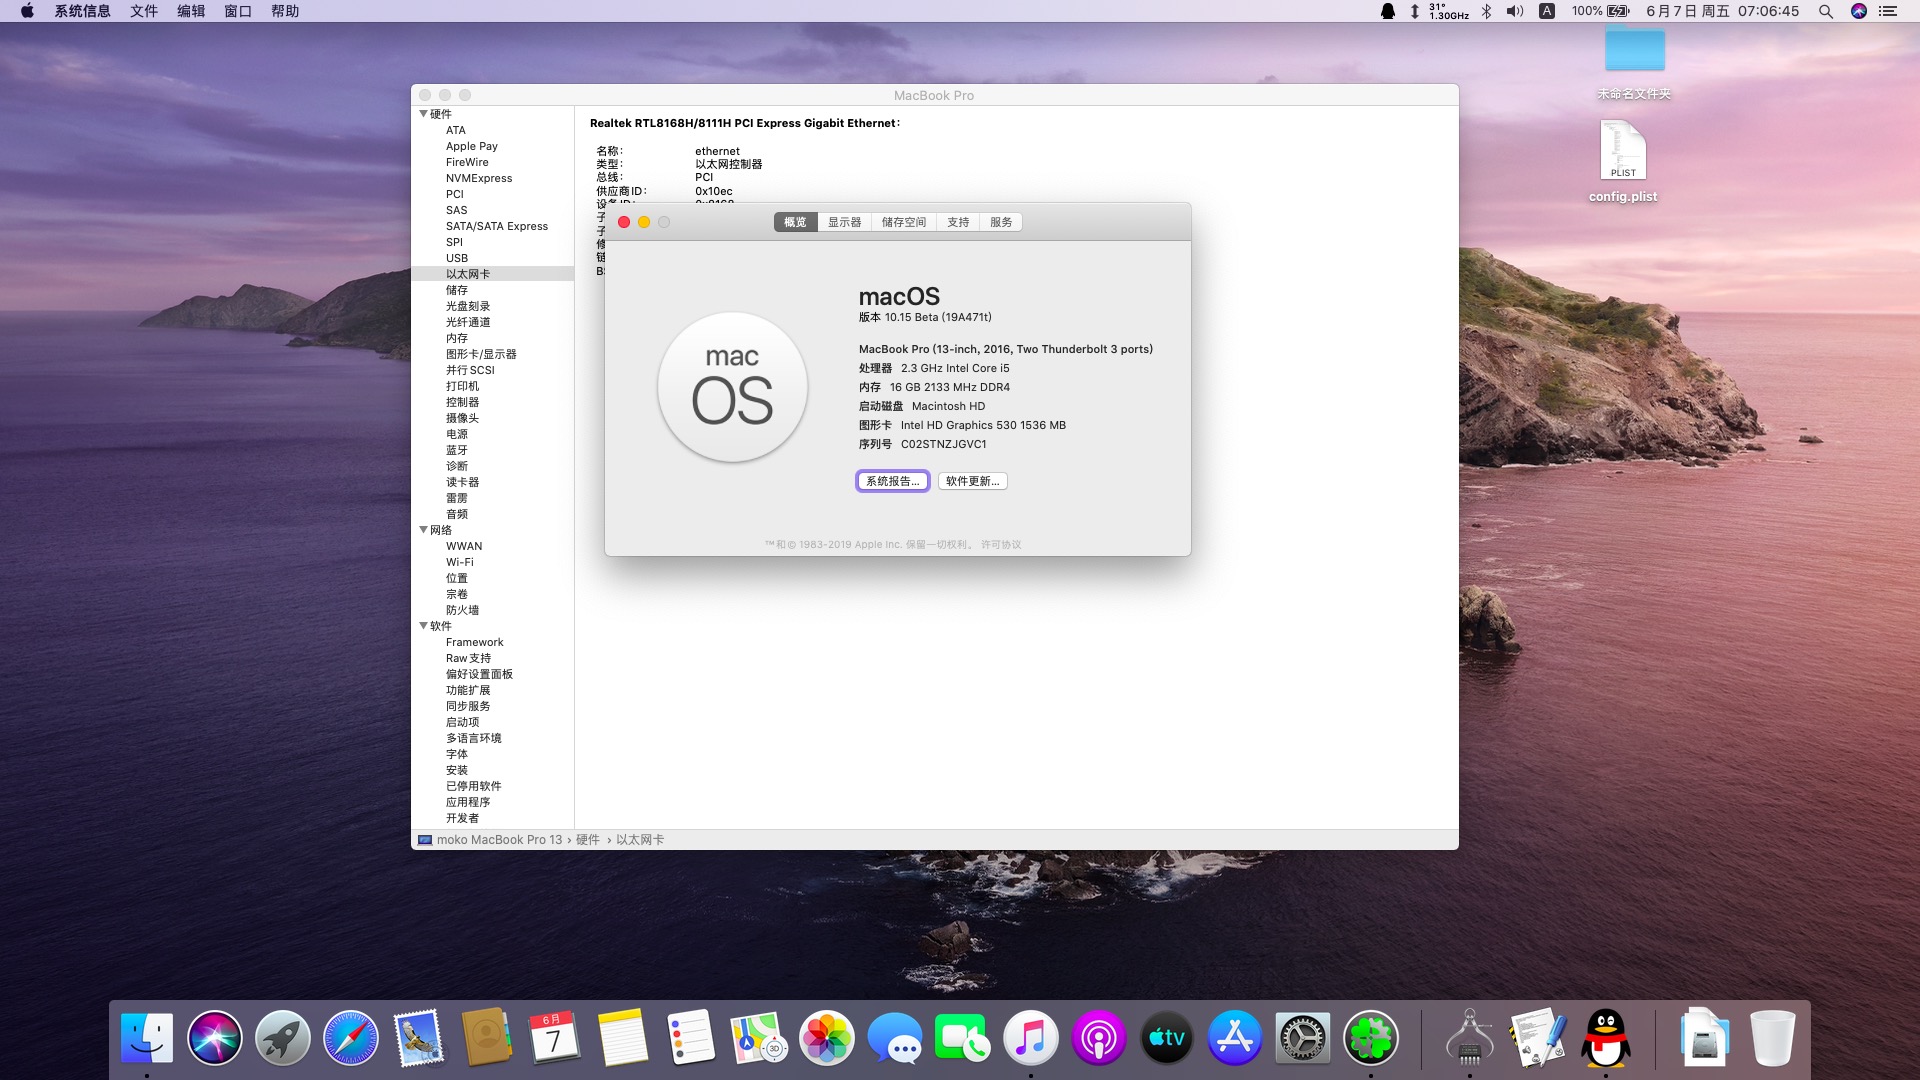Open Podcasts app in Dock
The width and height of the screenshot is (1920, 1080).
1099,1038
